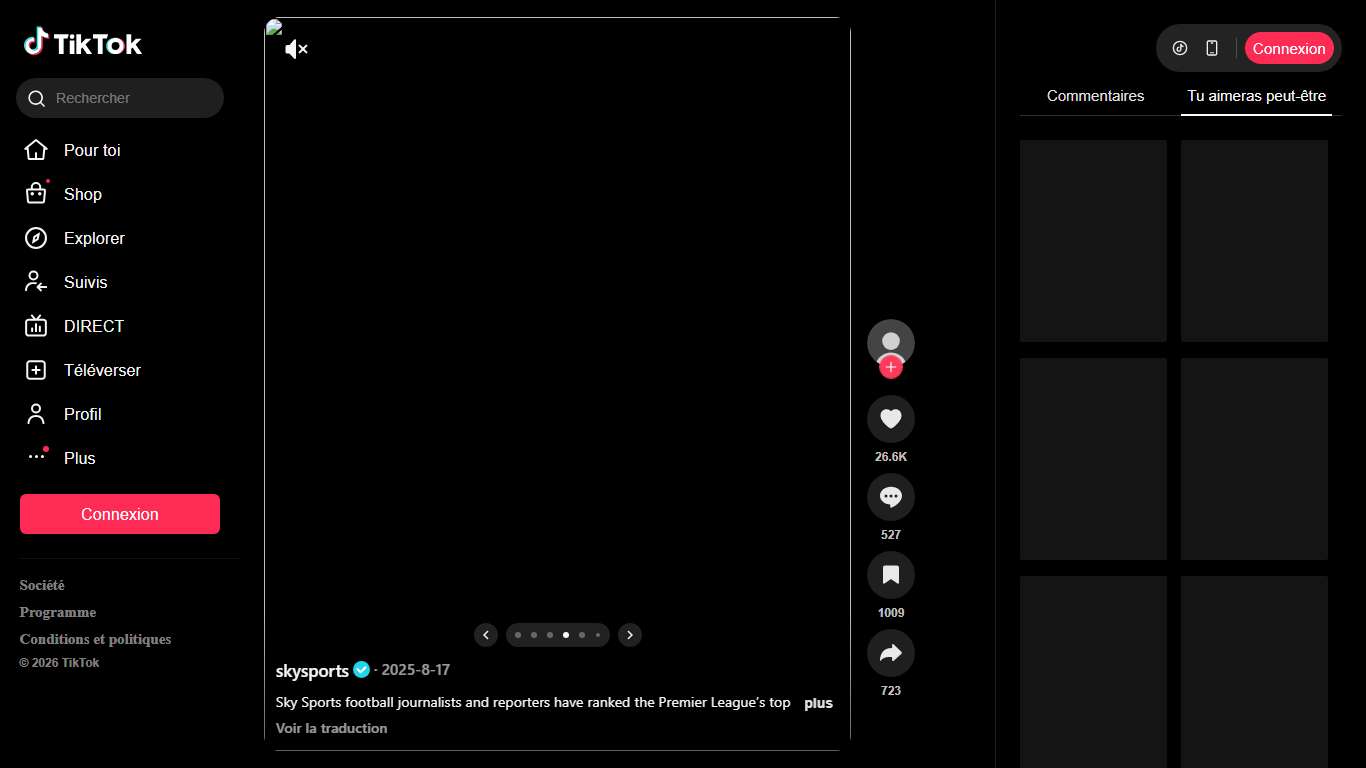The image size is (1366, 768).
Task: Save the post with the bookmark icon
Action: (x=890, y=575)
